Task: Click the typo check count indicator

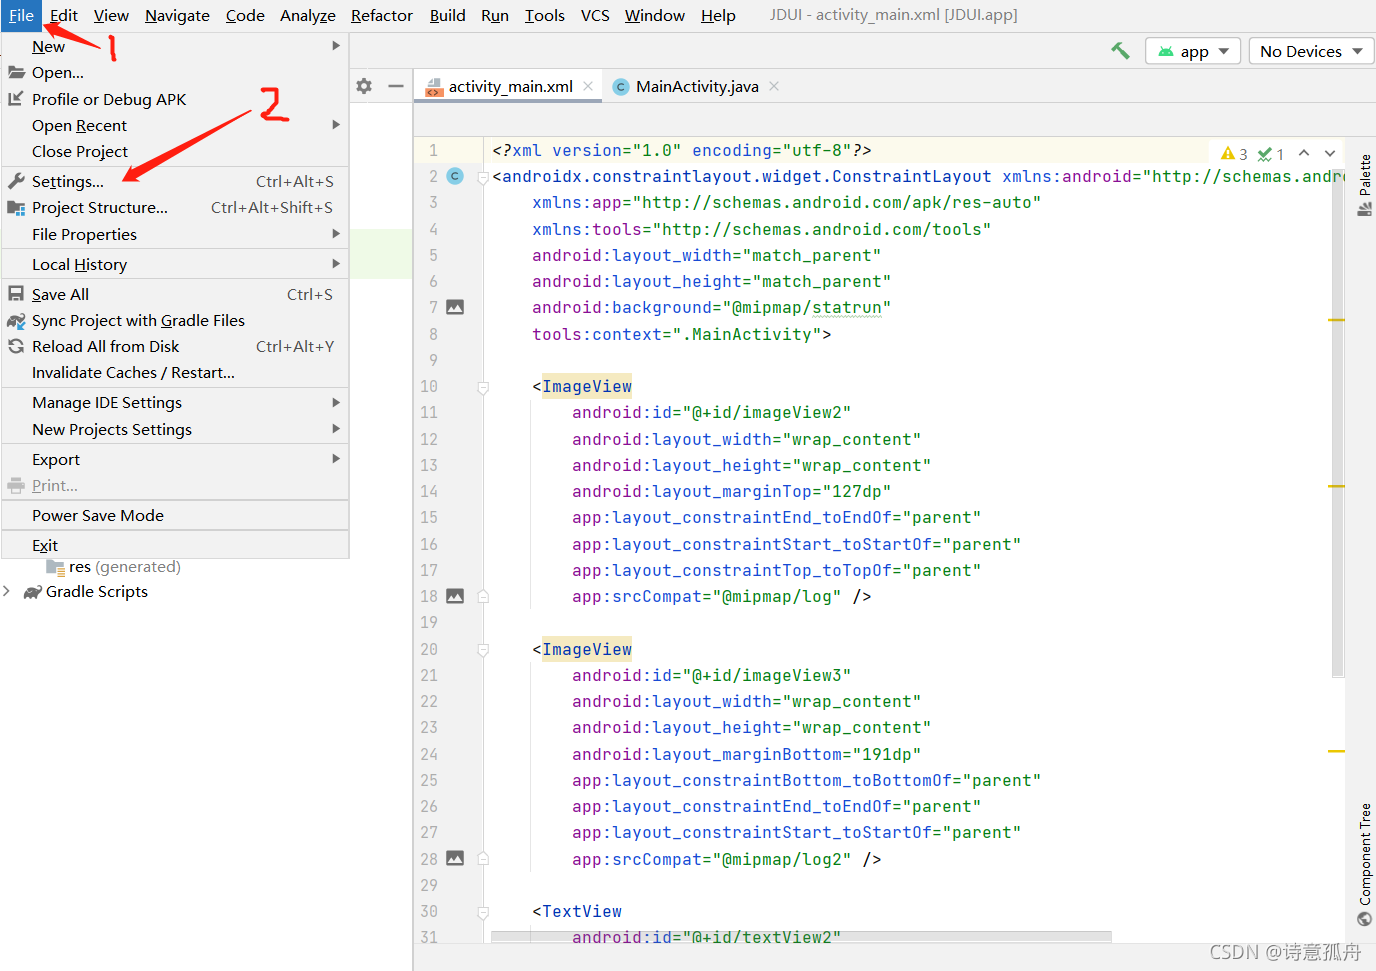Action: [1270, 153]
